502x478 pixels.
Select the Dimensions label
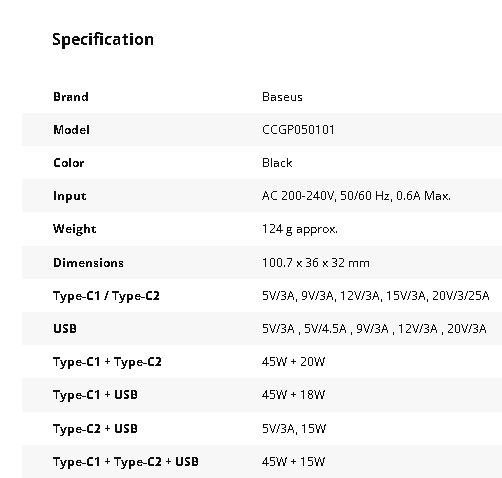point(88,263)
